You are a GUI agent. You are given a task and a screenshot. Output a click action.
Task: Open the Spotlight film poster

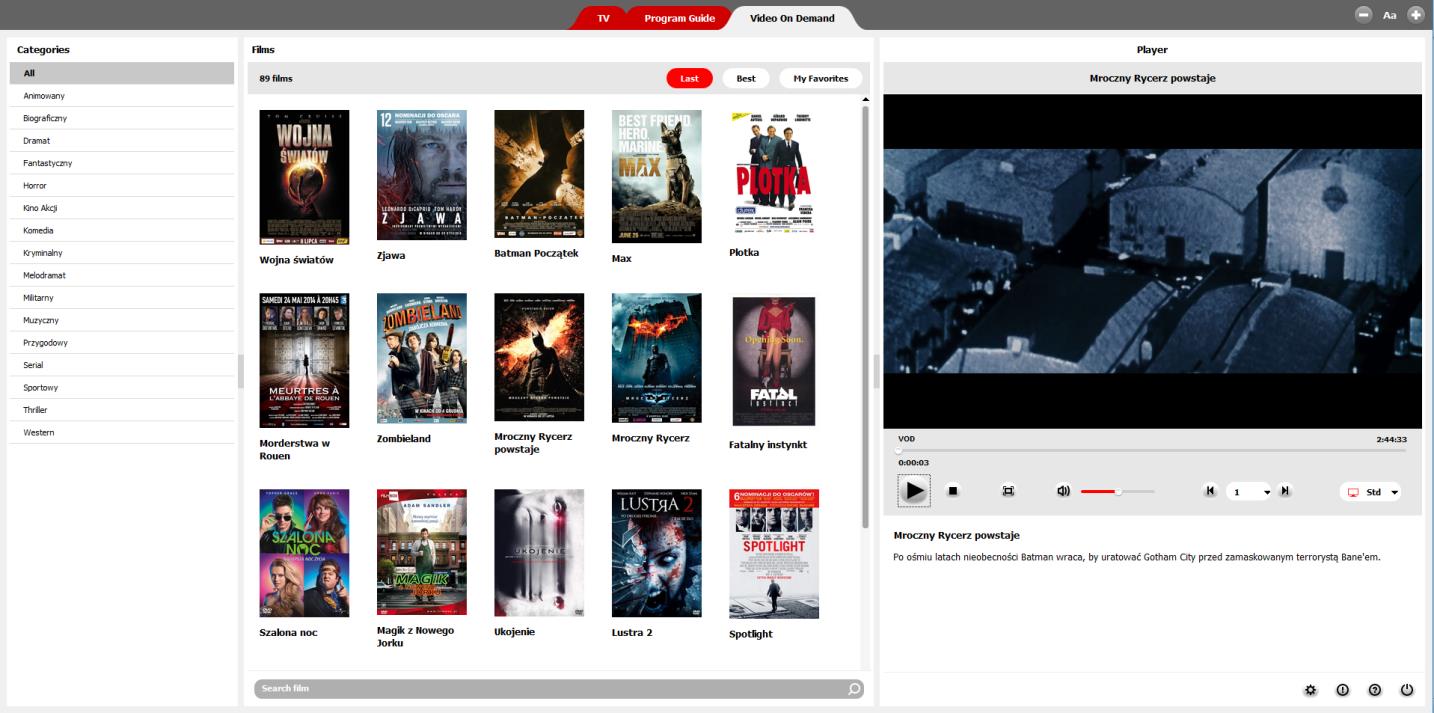point(774,554)
